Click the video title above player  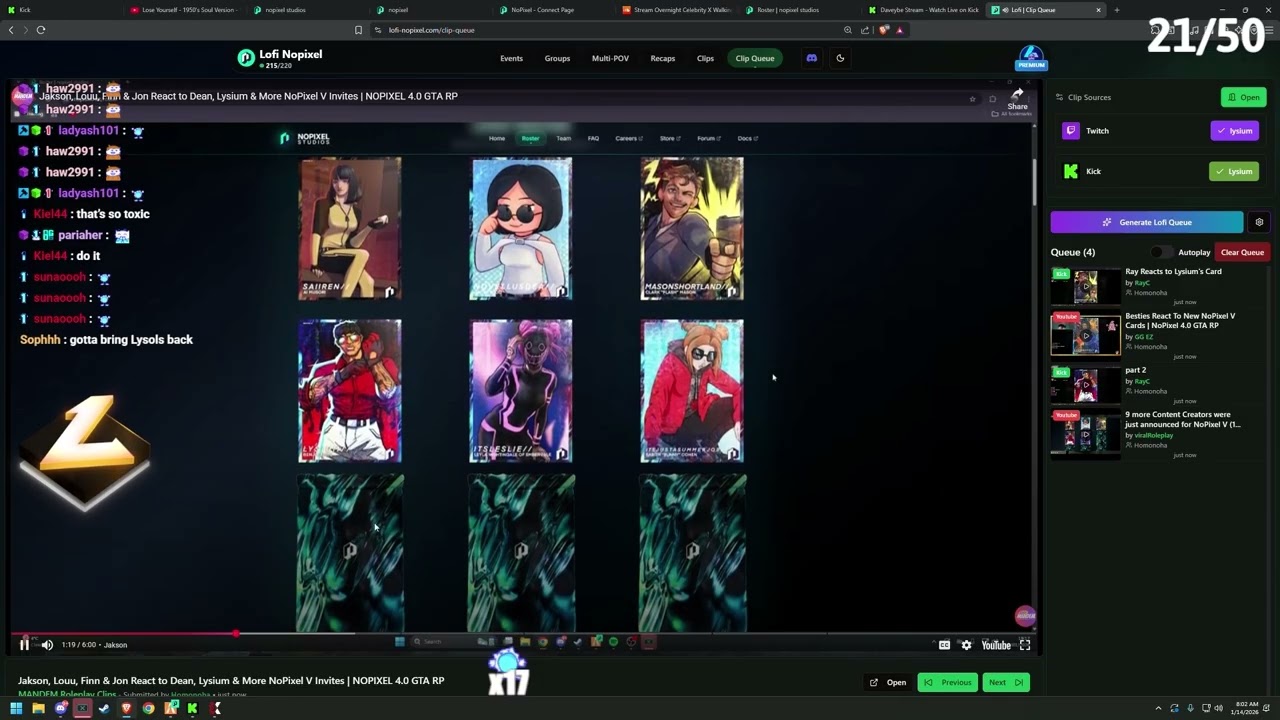pyautogui.click(x=250, y=96)
